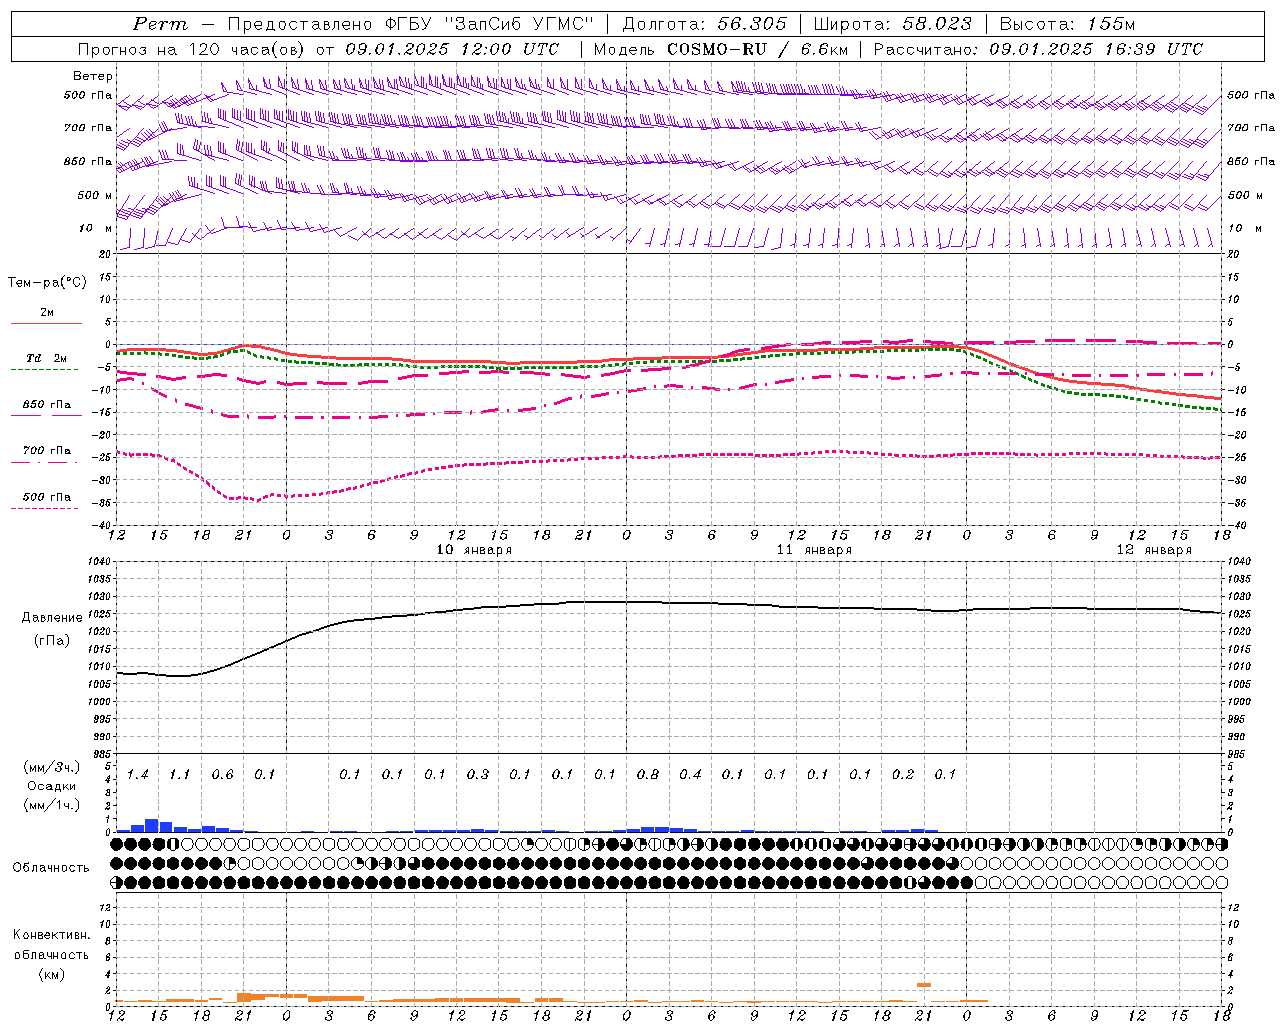Click the '12 января' date label

1154,550
